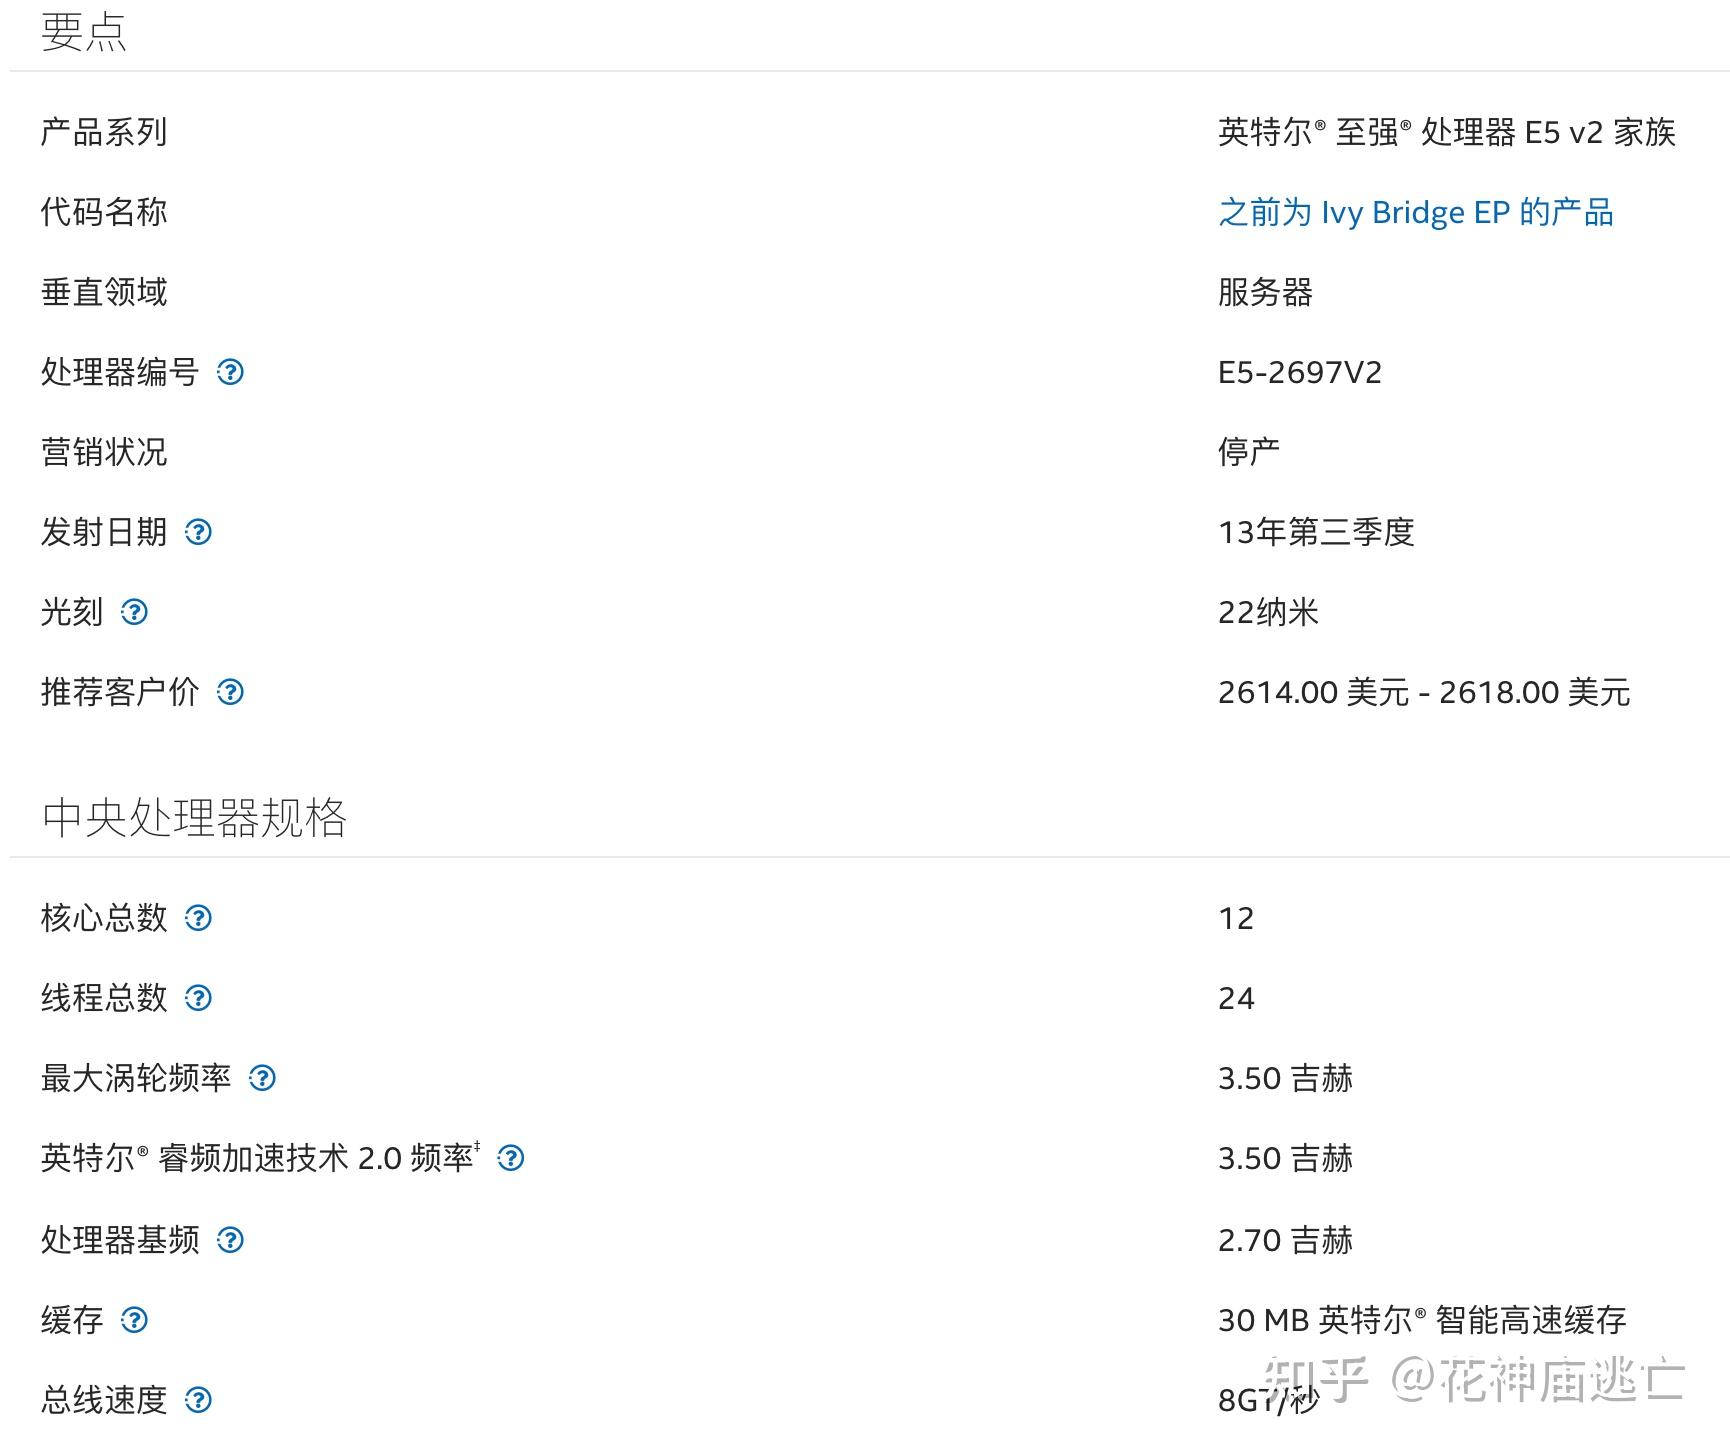Select the 30 MB 英特尔 智能高速缓存 value
This screenshot has height=1448, width=1730.
(x=1422, y=1320)
